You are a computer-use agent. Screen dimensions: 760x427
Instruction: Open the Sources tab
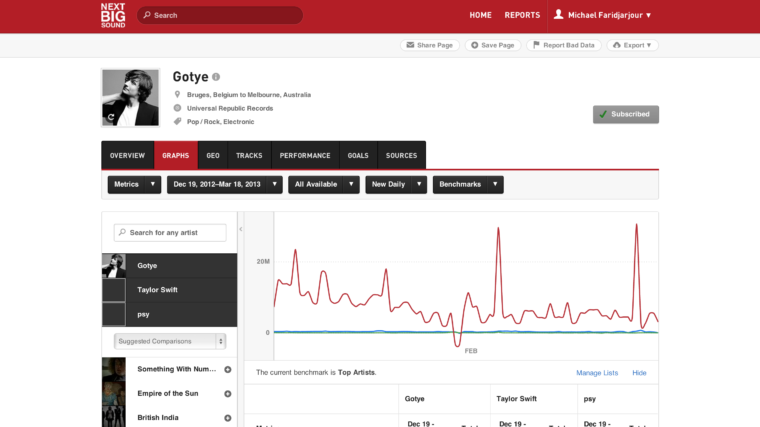click(x=401, y=156)
